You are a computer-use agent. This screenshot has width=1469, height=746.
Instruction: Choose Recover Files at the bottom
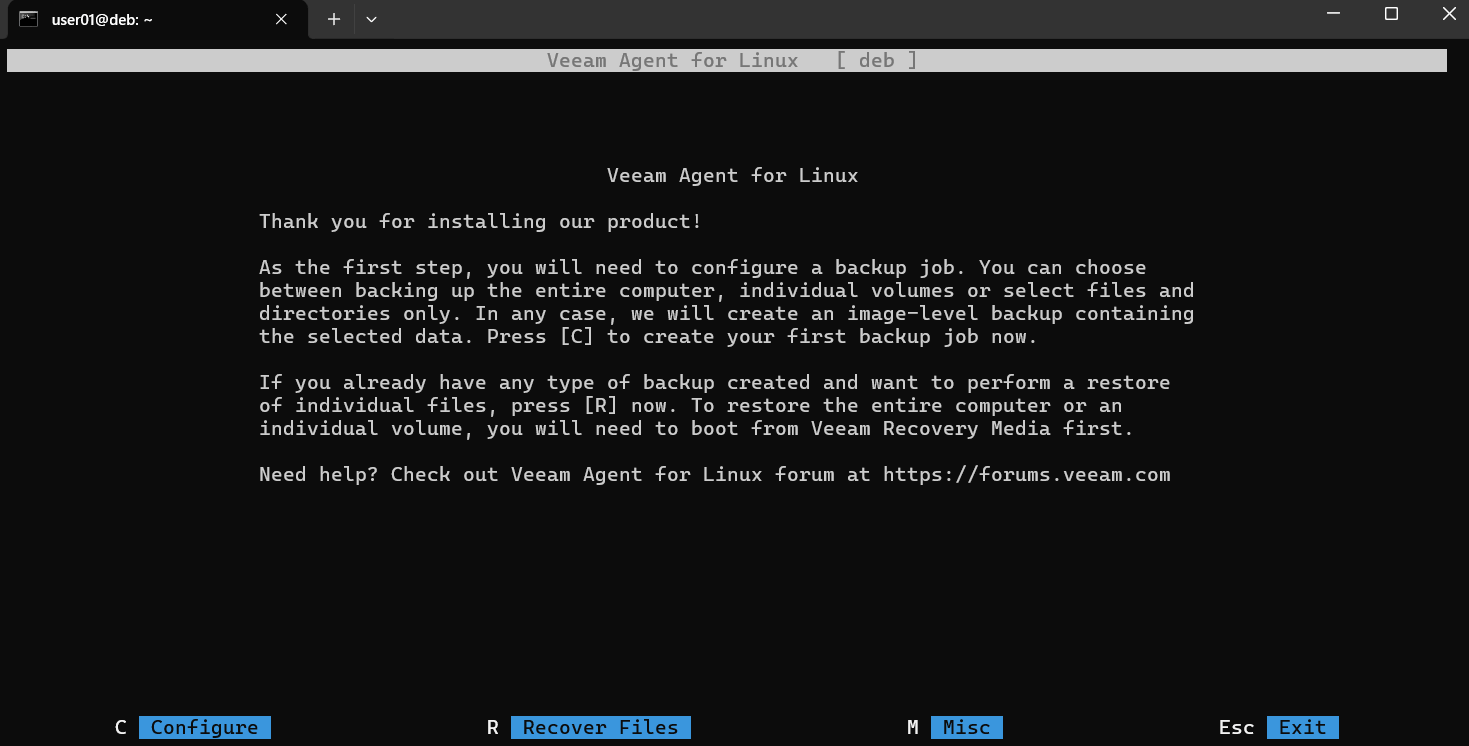[x=600, y=728]
